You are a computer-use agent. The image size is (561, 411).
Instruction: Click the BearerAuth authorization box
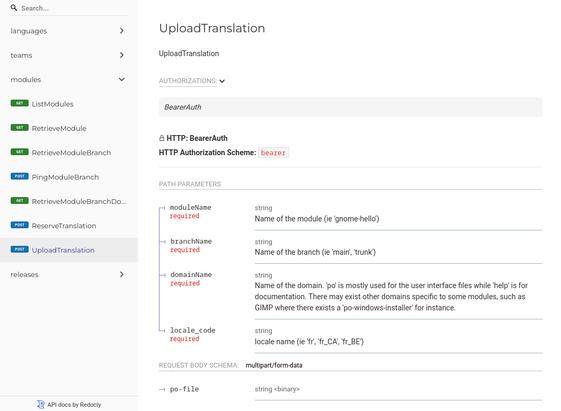[350, 107]
